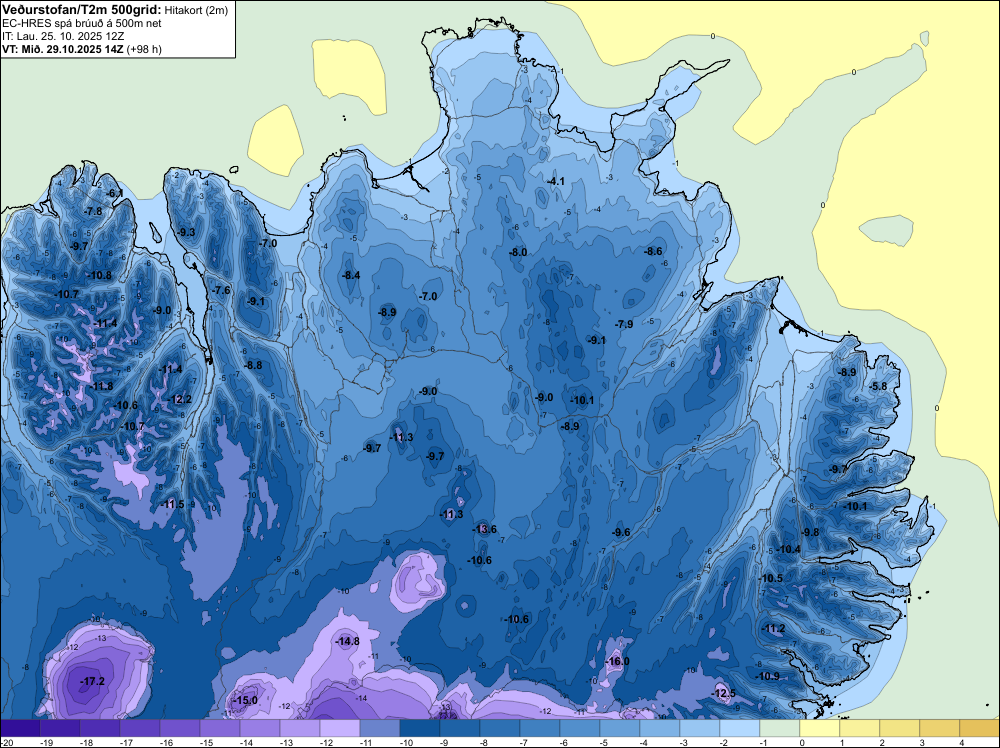Click the -6.1 temperature label
Viewport: 1000px width, 748px height.
tap(115, 194)
